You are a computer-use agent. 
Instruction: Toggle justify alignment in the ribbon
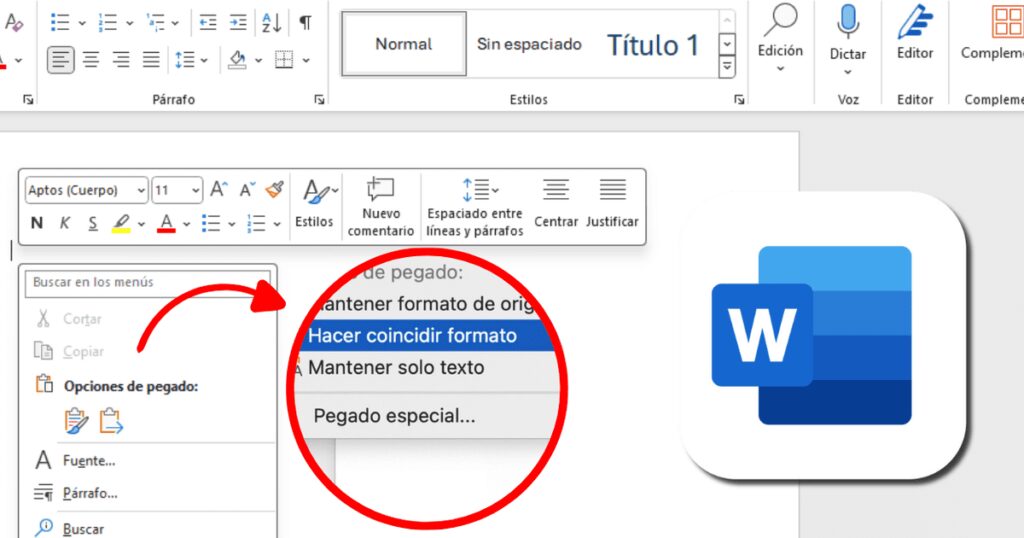[151, 60]
